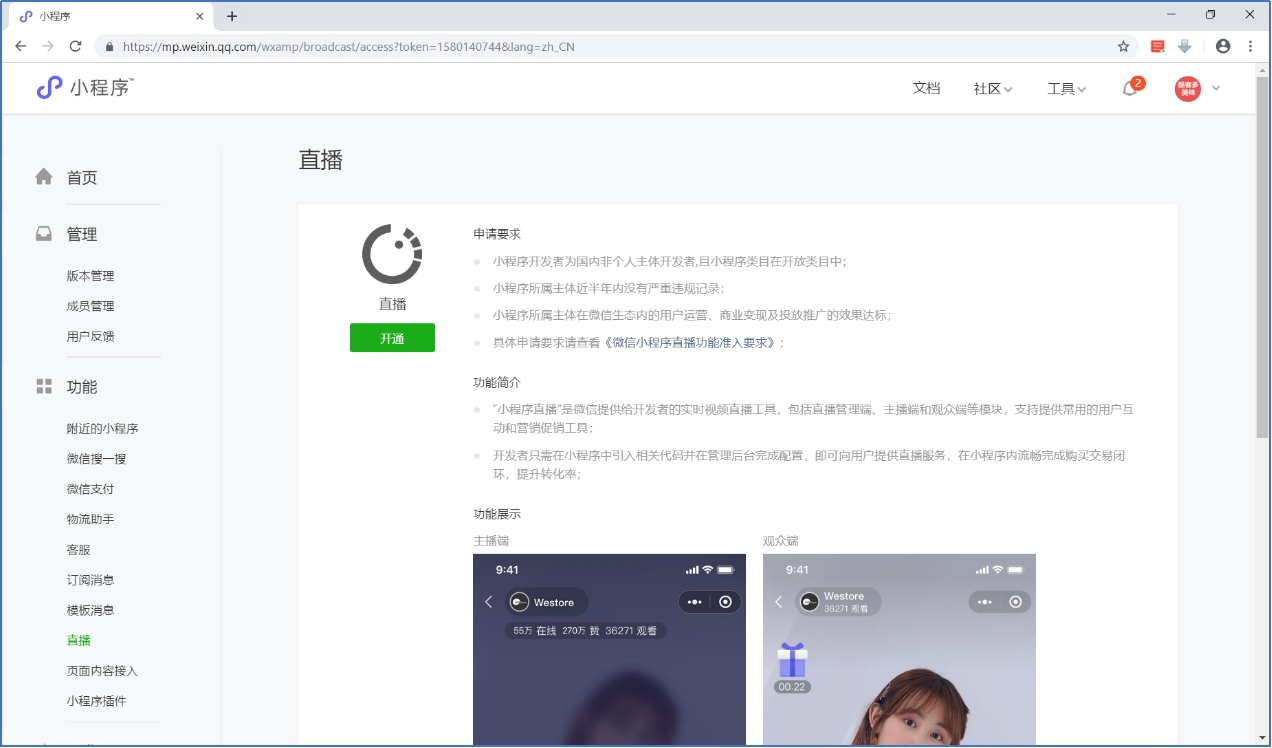Open 版本管理 in sidebar

(91, 276)
